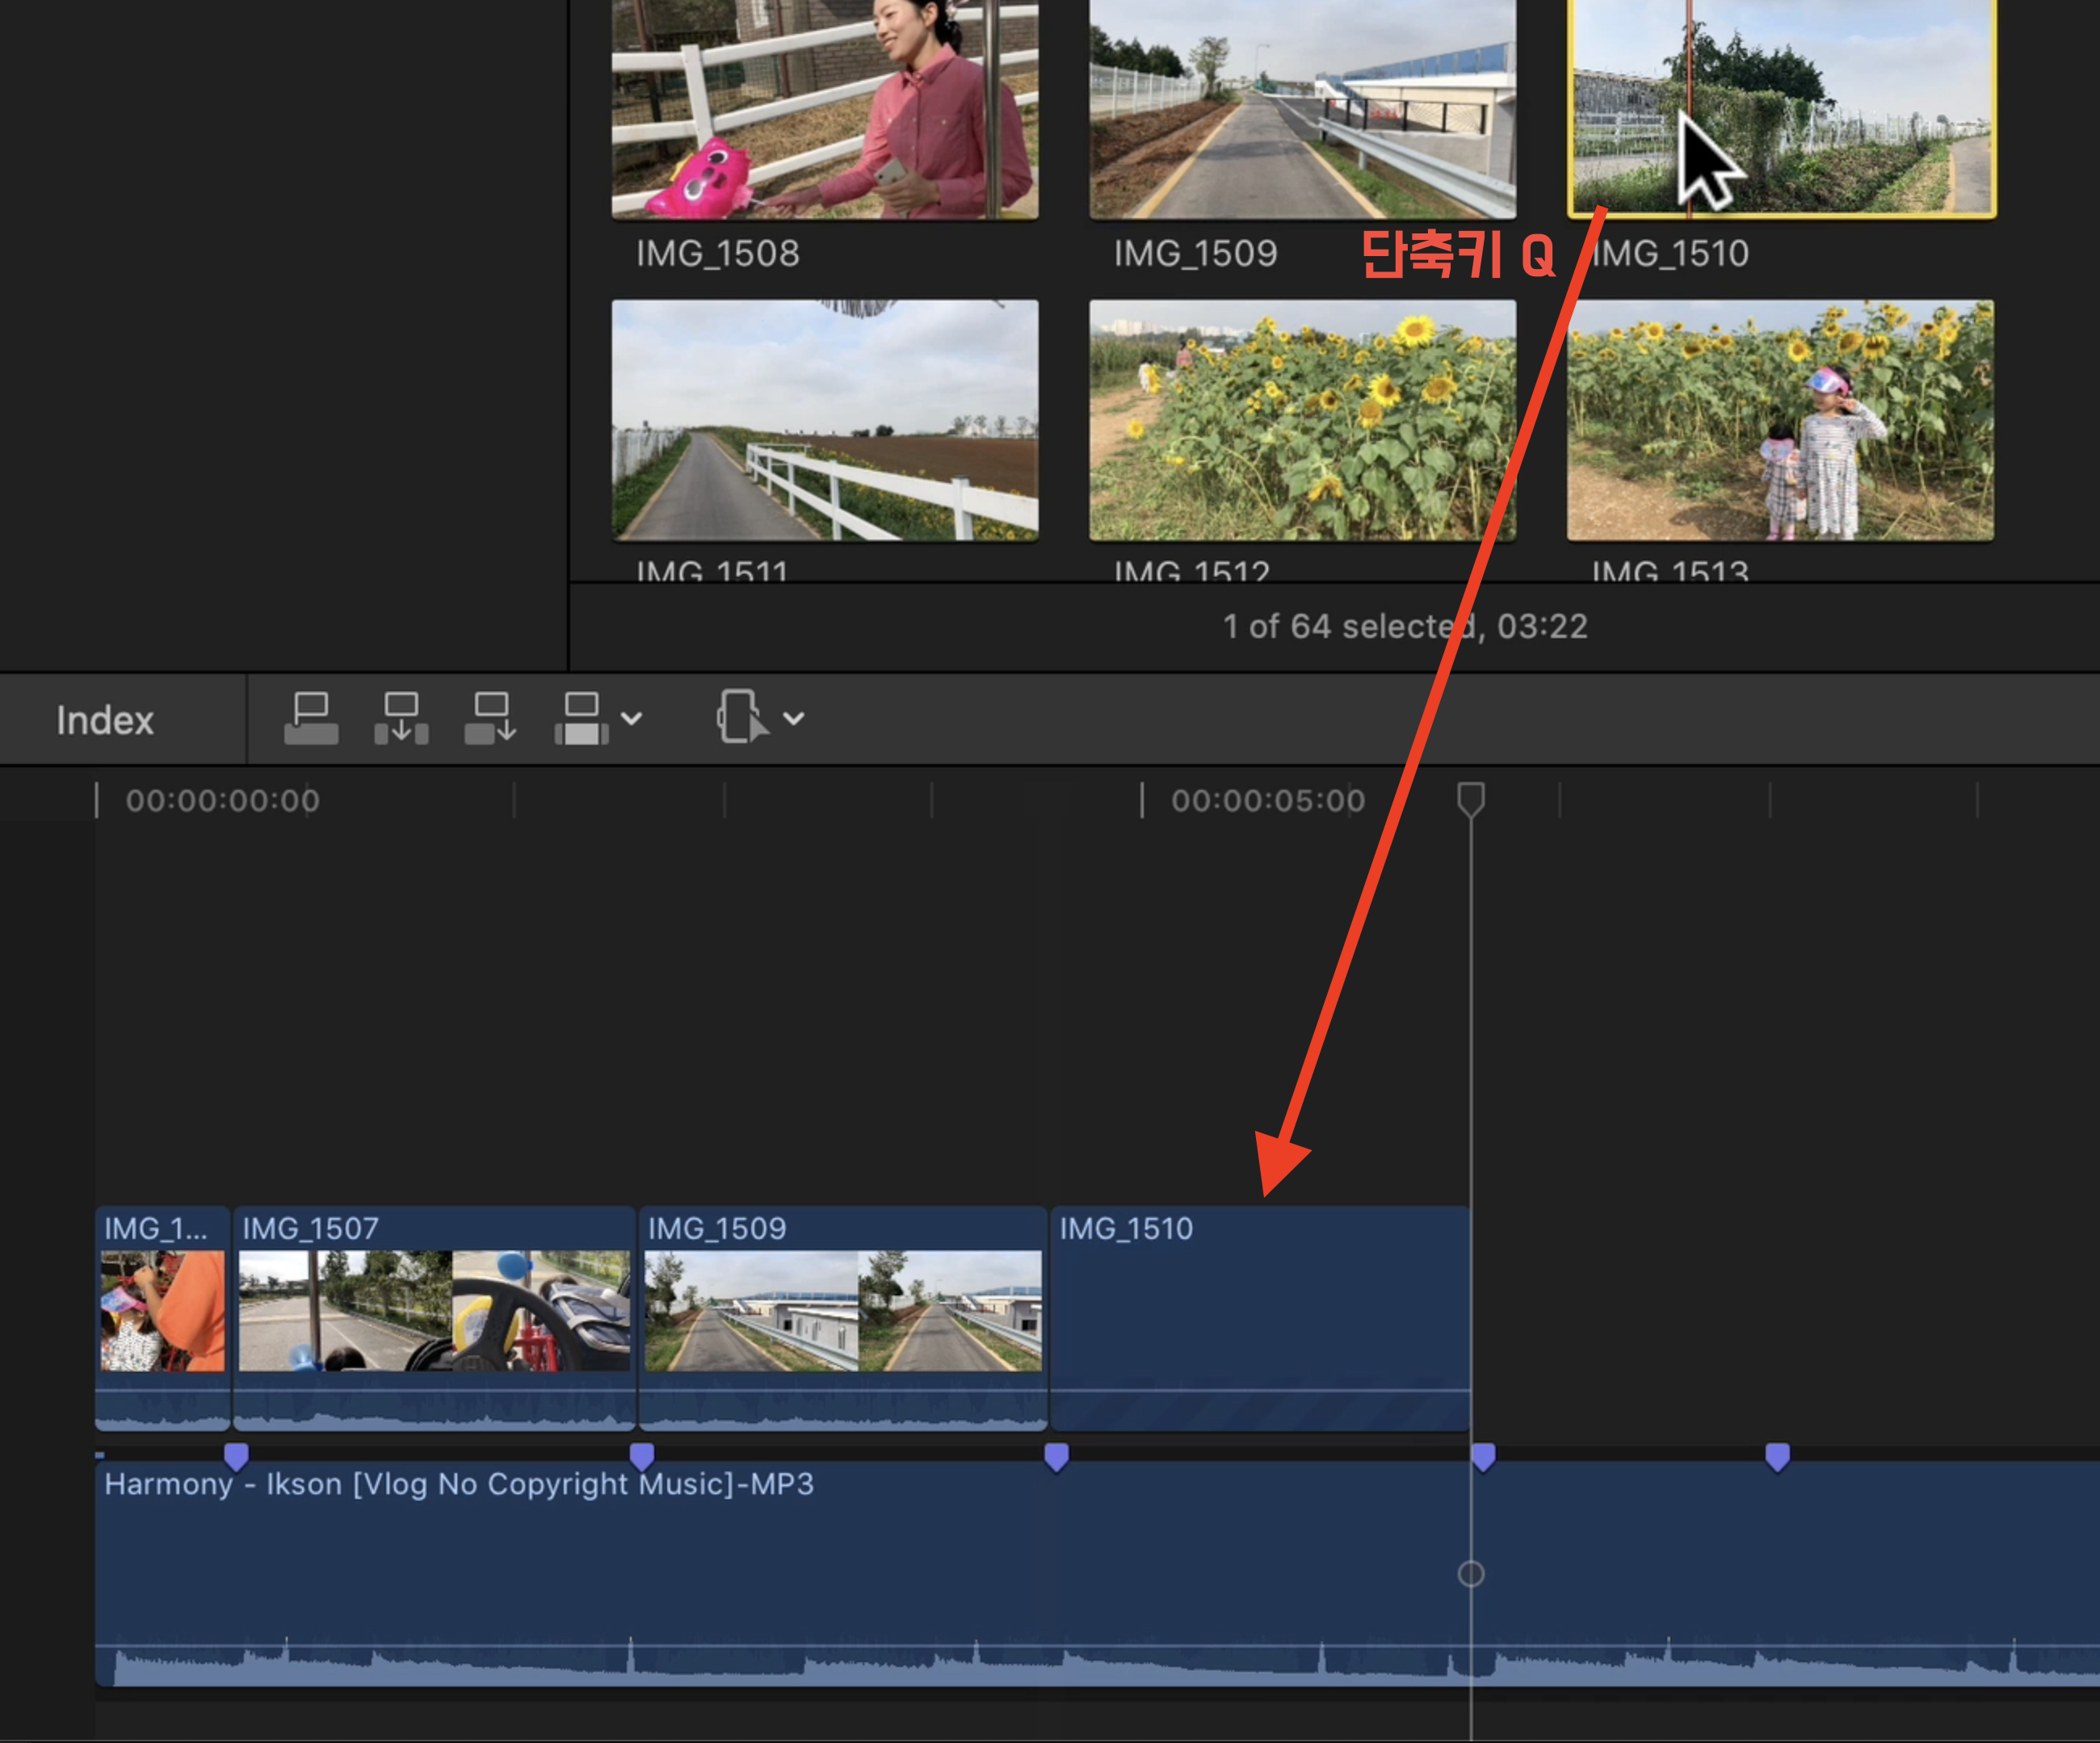Click the IMG_1511 road clip thumbnail

pos(825,420)
